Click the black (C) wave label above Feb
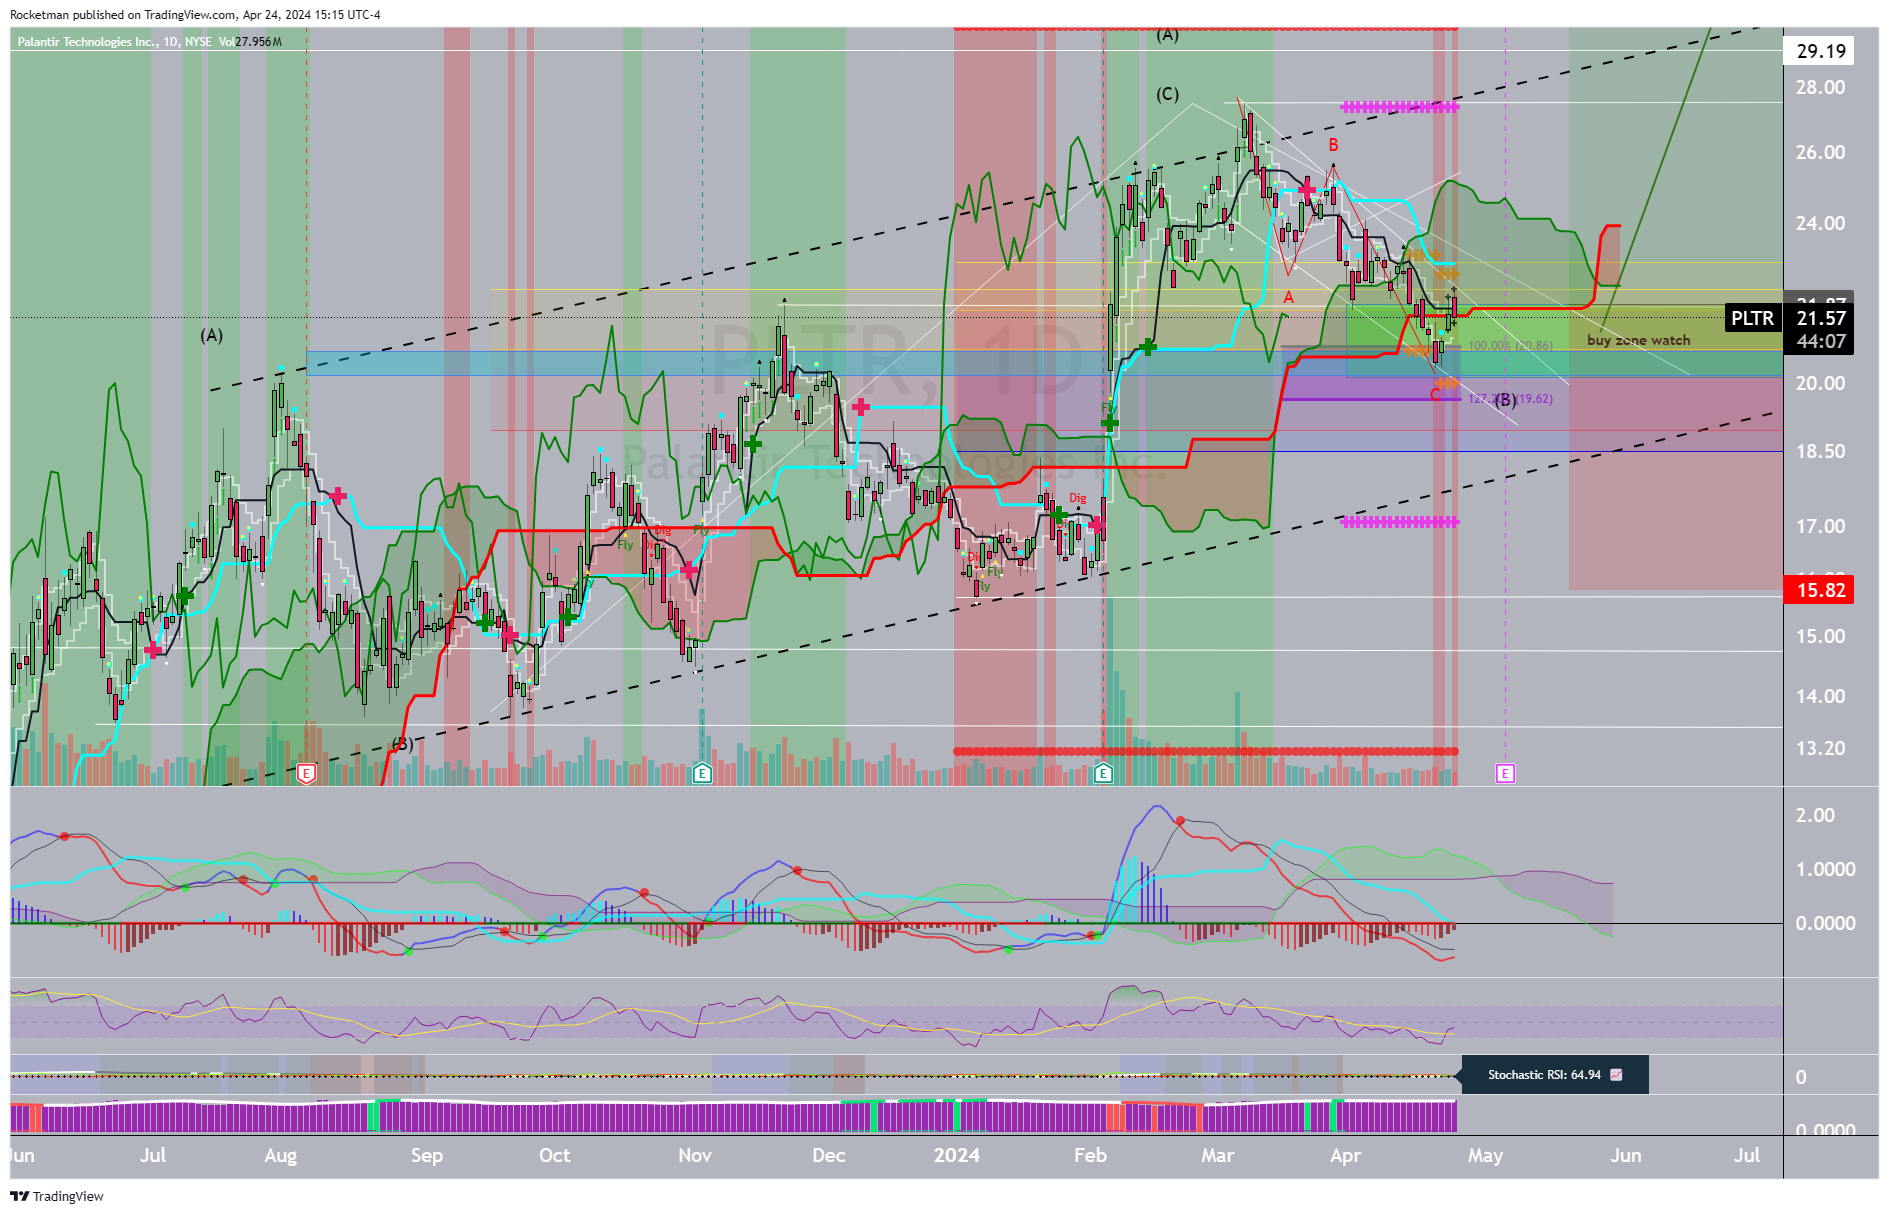The image size is (1889, 1214). point(1167,94)
